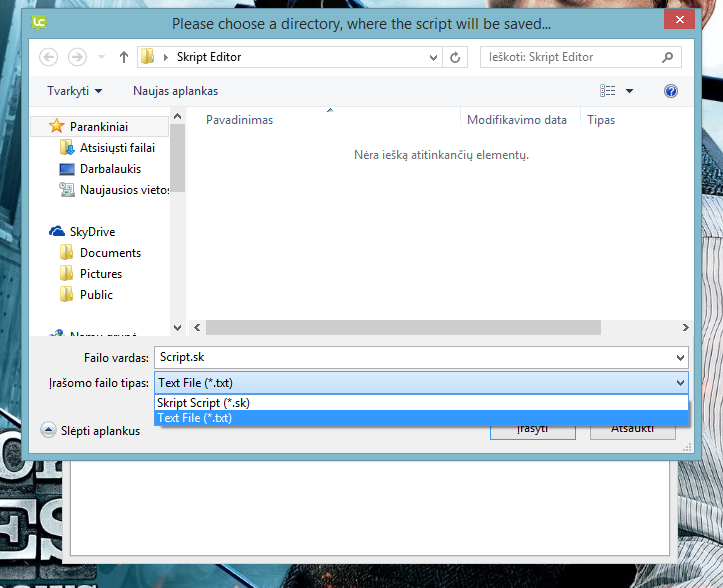The width and height of the screenshot is (723, 588).
Task: Click the search magnifier icon
Action: tap(668, 57)
